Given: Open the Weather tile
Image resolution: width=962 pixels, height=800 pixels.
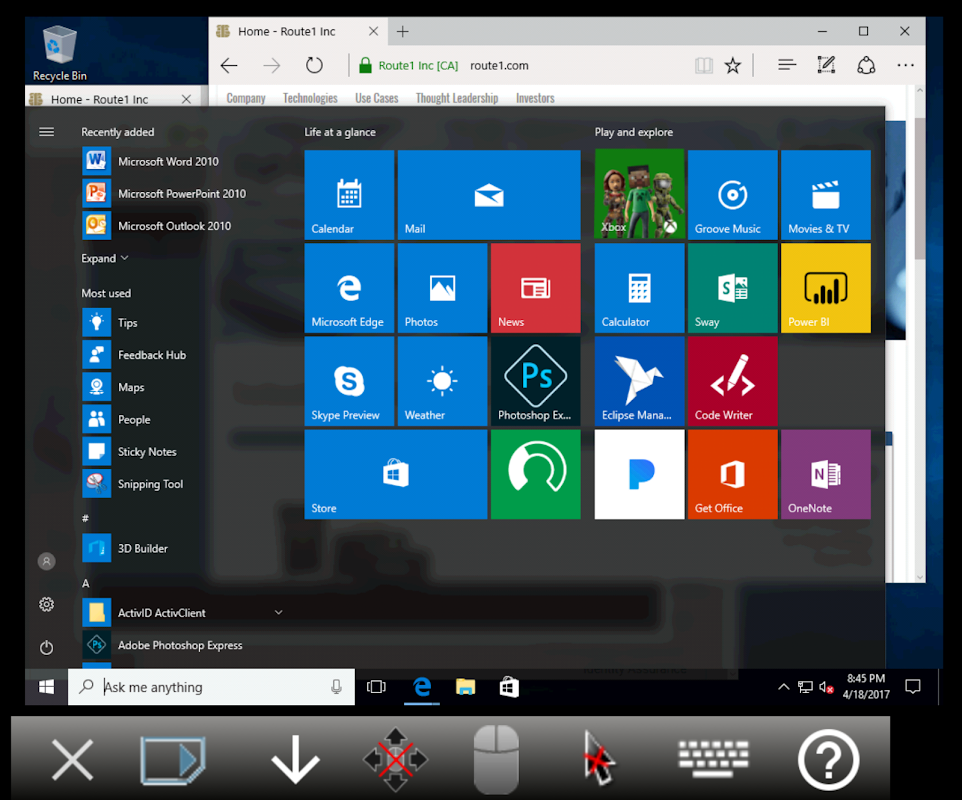Looking at the screenshot, I should (442, 381).
